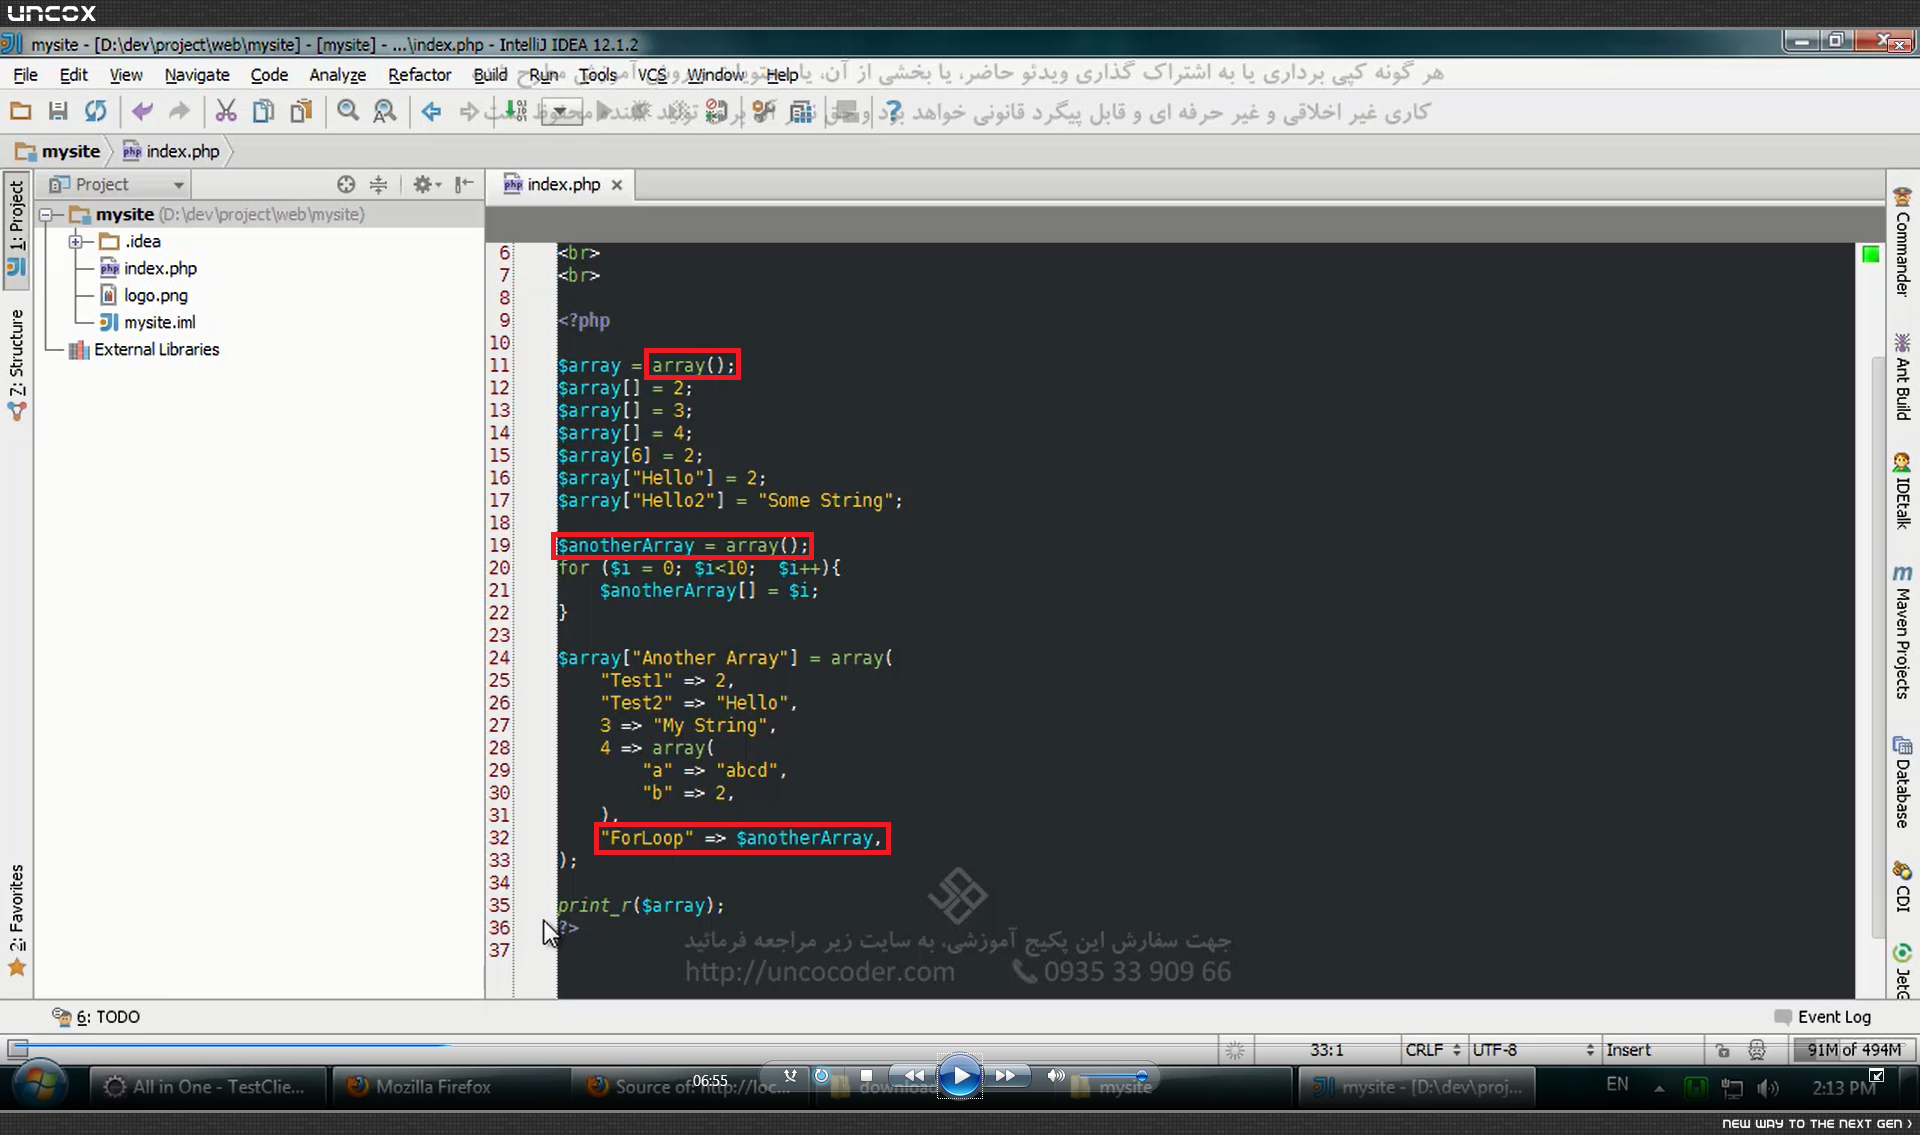Click the memory indicator 91M of 494M
Viewport: 1920px width, 1135px height.
(1854, 1050)
